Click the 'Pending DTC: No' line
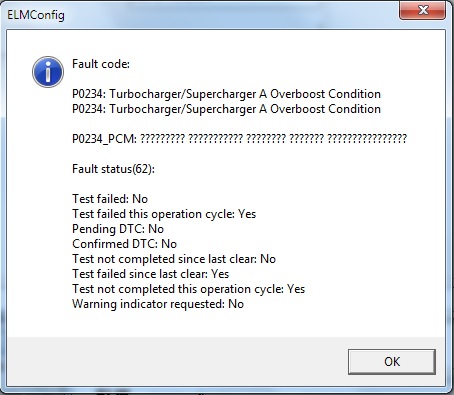The height and width of the screenshot is (395, 454). point(118,229)
